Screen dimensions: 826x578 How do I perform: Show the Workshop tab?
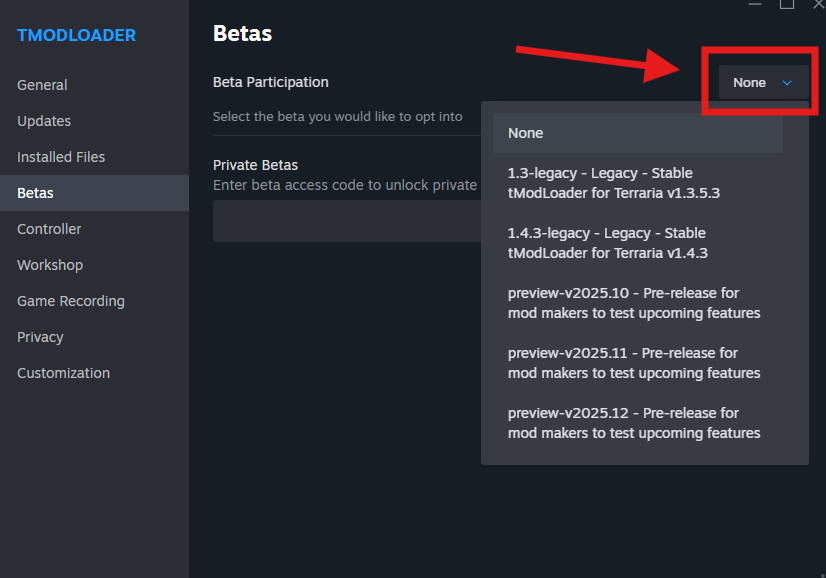point(50,265)
